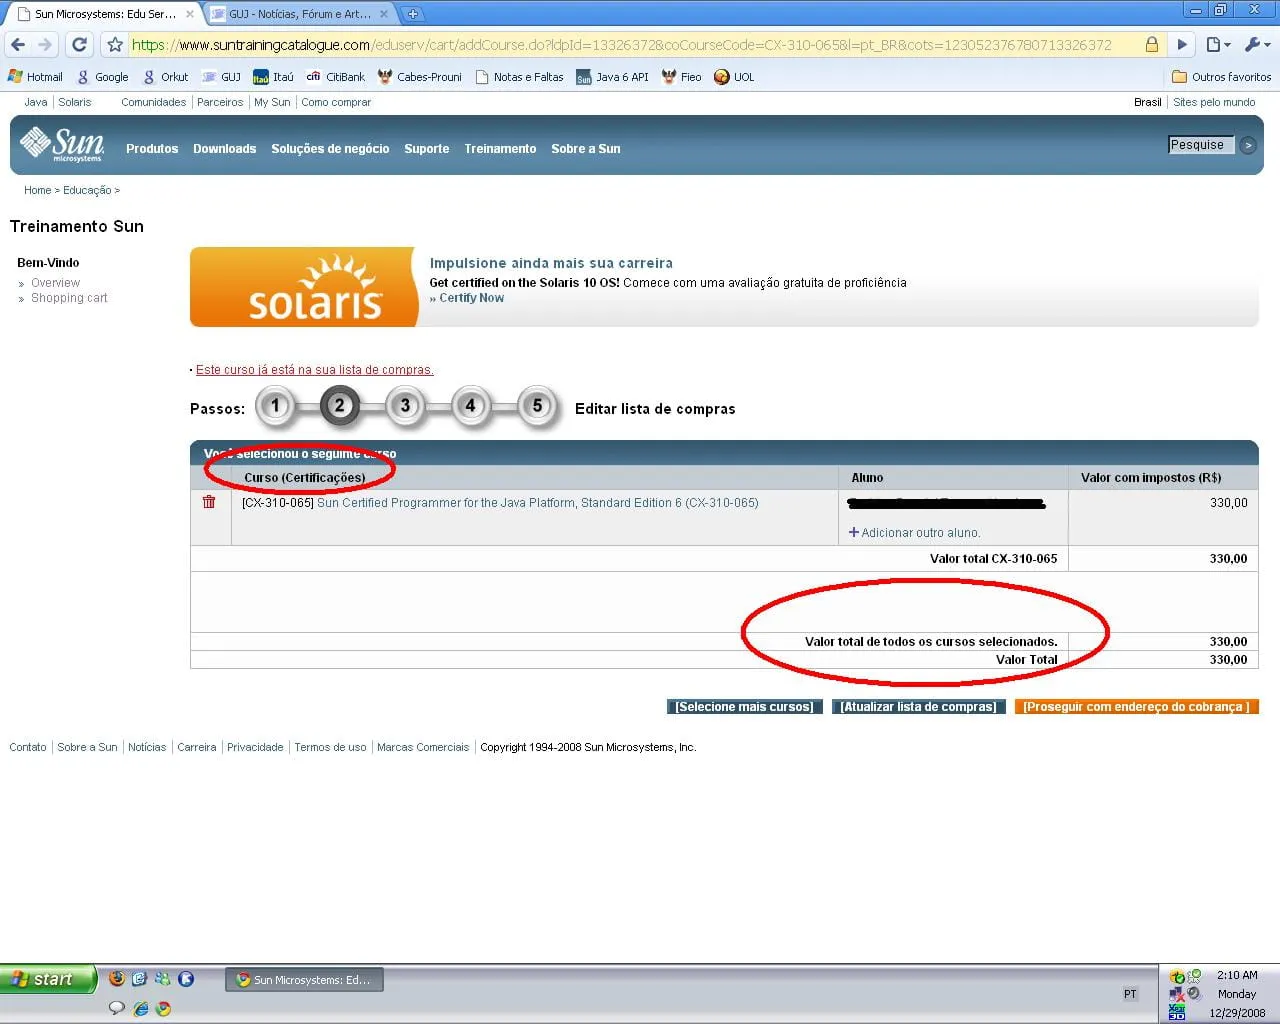The height and width of the screenshot is (1024, 1280).
Task: Click the Go arrow beside the address bar
Action: pyautogui.click(x=1182, y=44)
